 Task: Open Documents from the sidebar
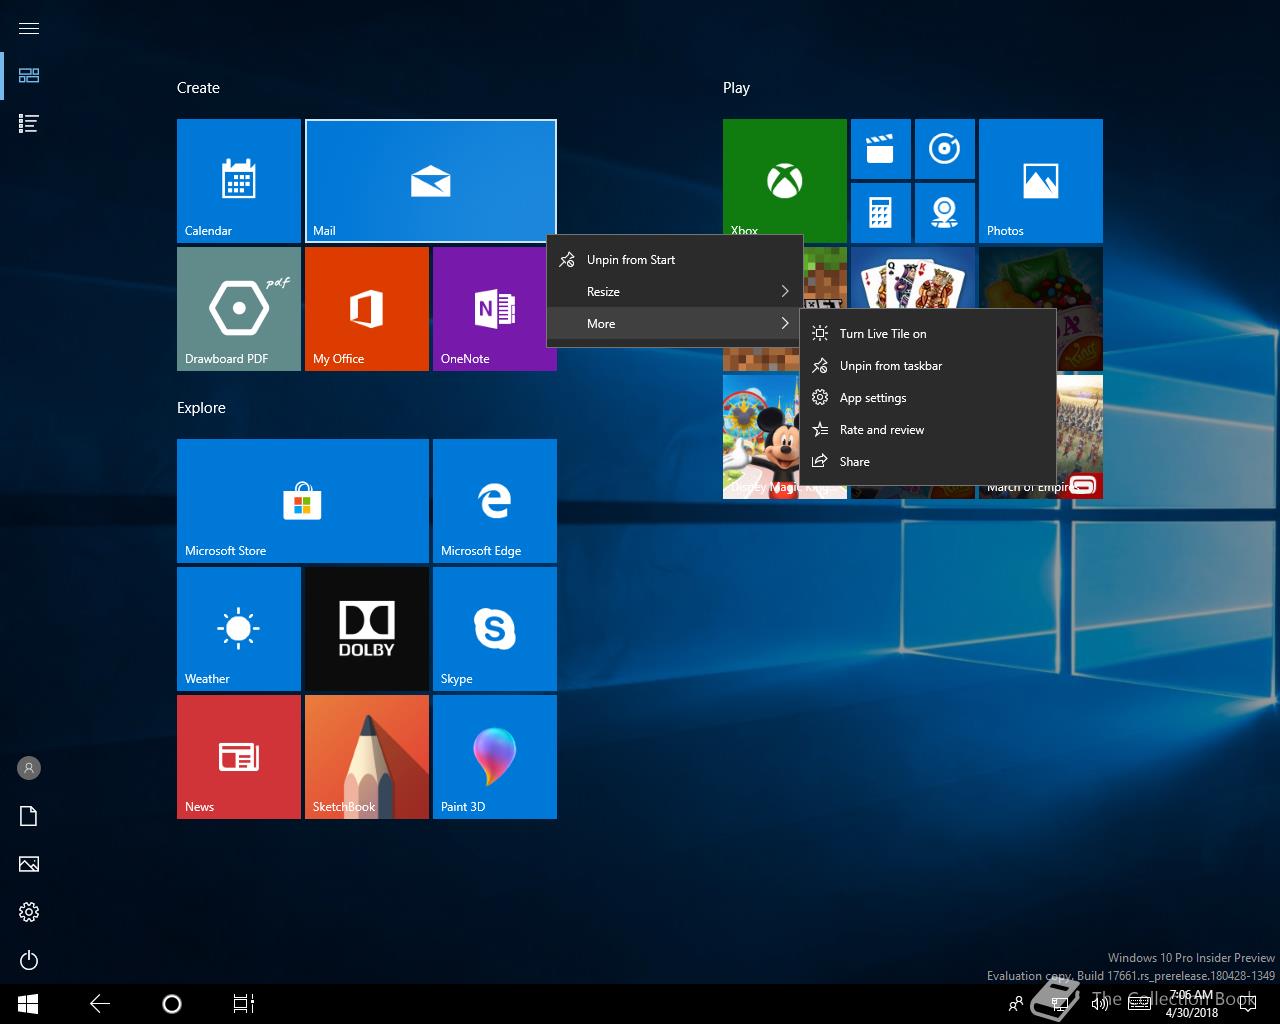[x=29, y=816]
